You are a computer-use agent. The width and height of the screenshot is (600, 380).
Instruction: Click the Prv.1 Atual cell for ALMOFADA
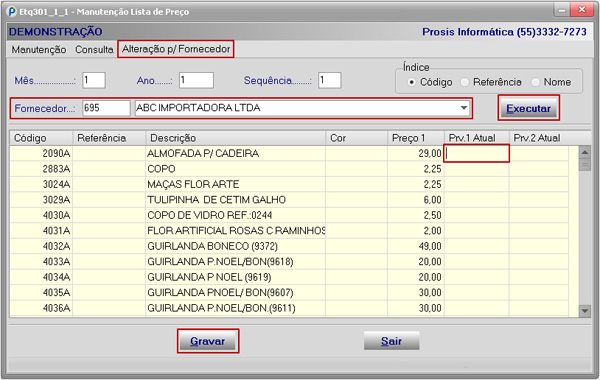[x=476, y=153]
